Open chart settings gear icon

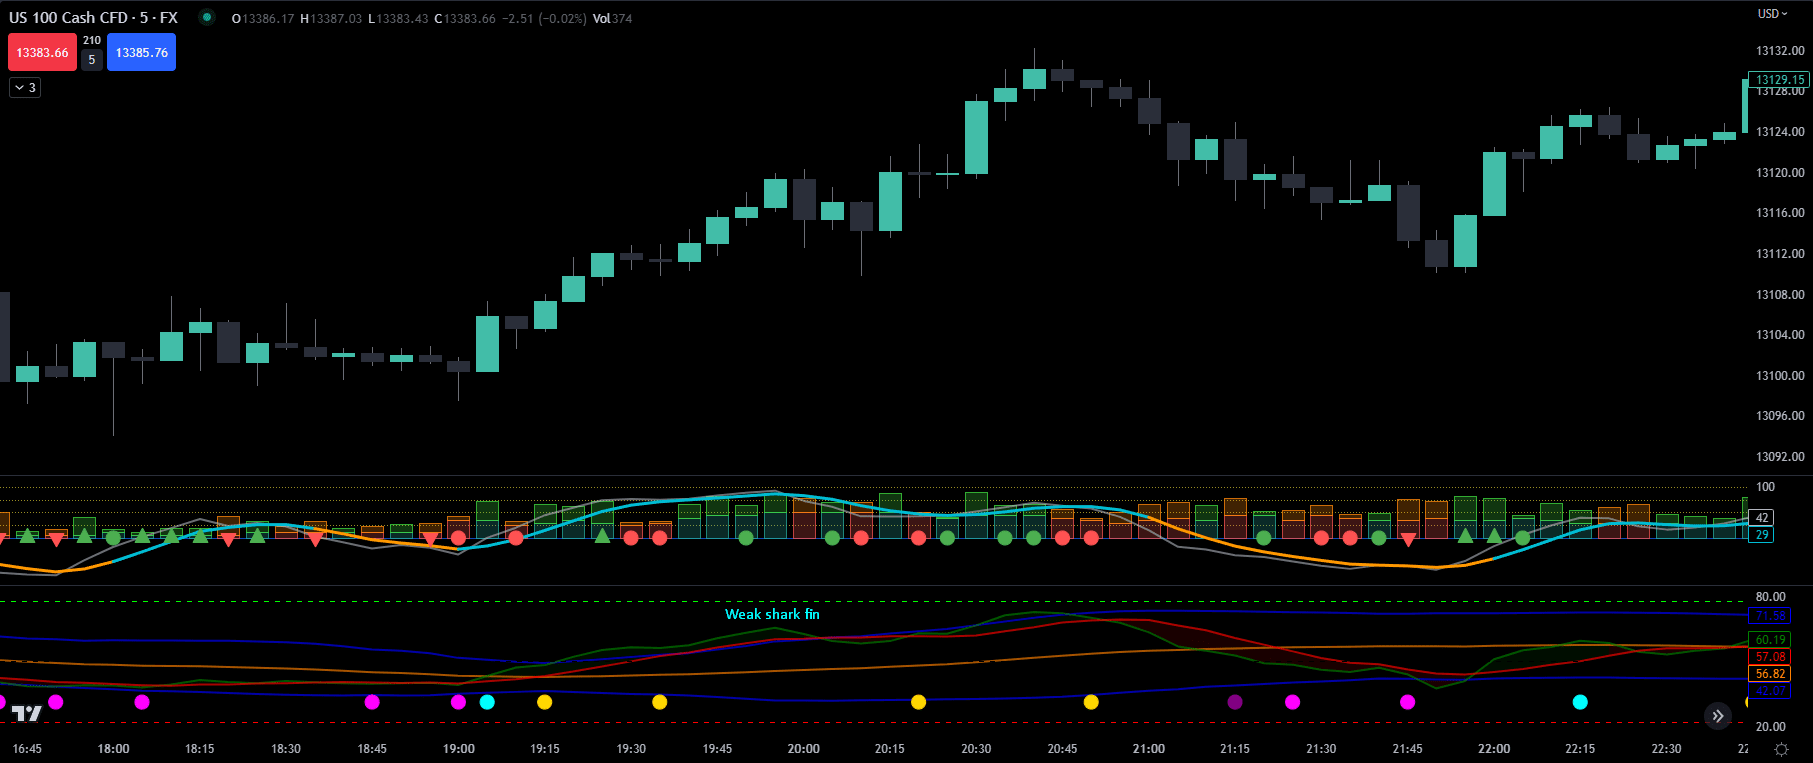coord(1781,748)
